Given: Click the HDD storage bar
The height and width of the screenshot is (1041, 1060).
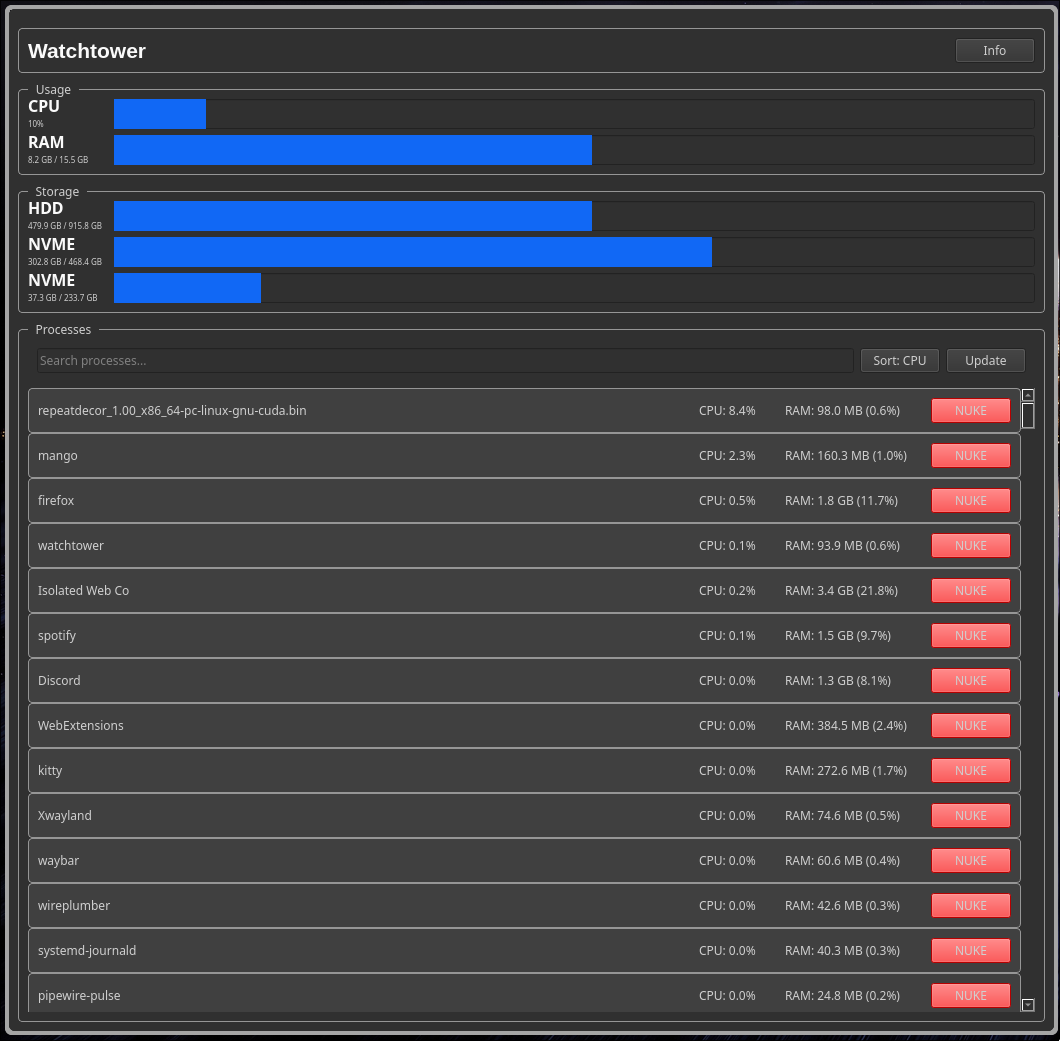Looking at the screenshot, I should 573,216.
